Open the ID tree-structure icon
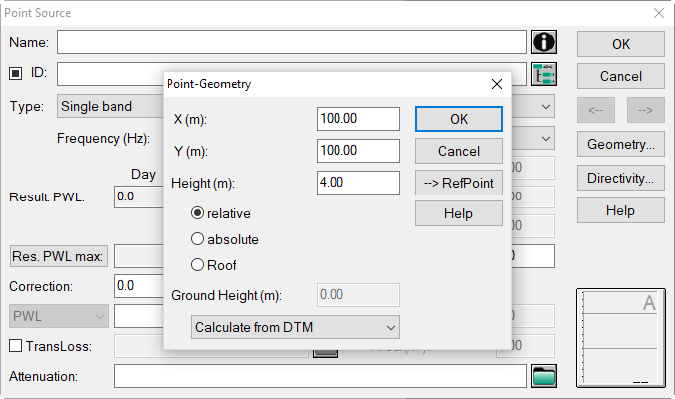Screen dimensions: 675x399 (544, 74)
